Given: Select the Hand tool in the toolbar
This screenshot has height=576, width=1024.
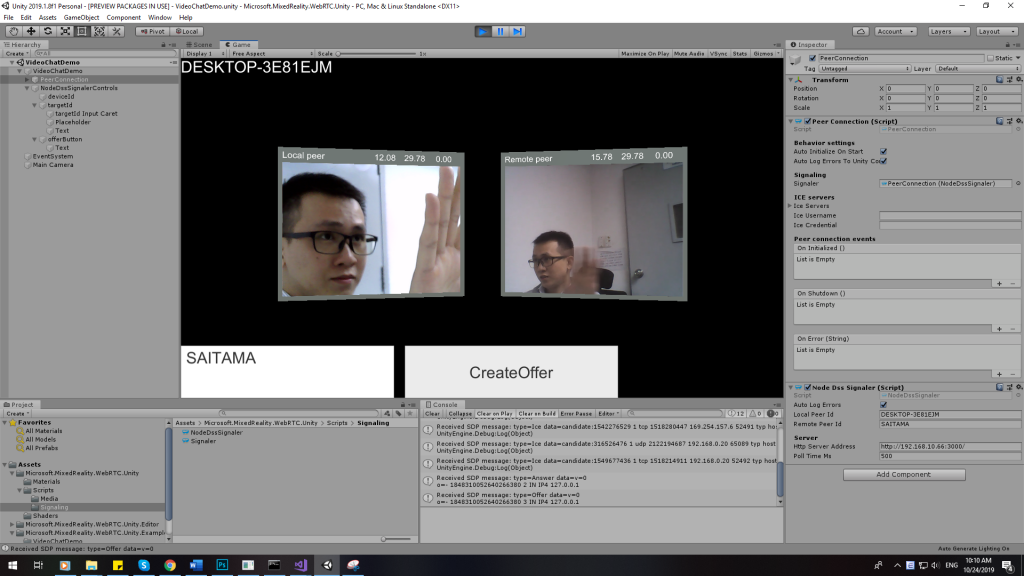Looking at the screenshot, I should 14,31.
